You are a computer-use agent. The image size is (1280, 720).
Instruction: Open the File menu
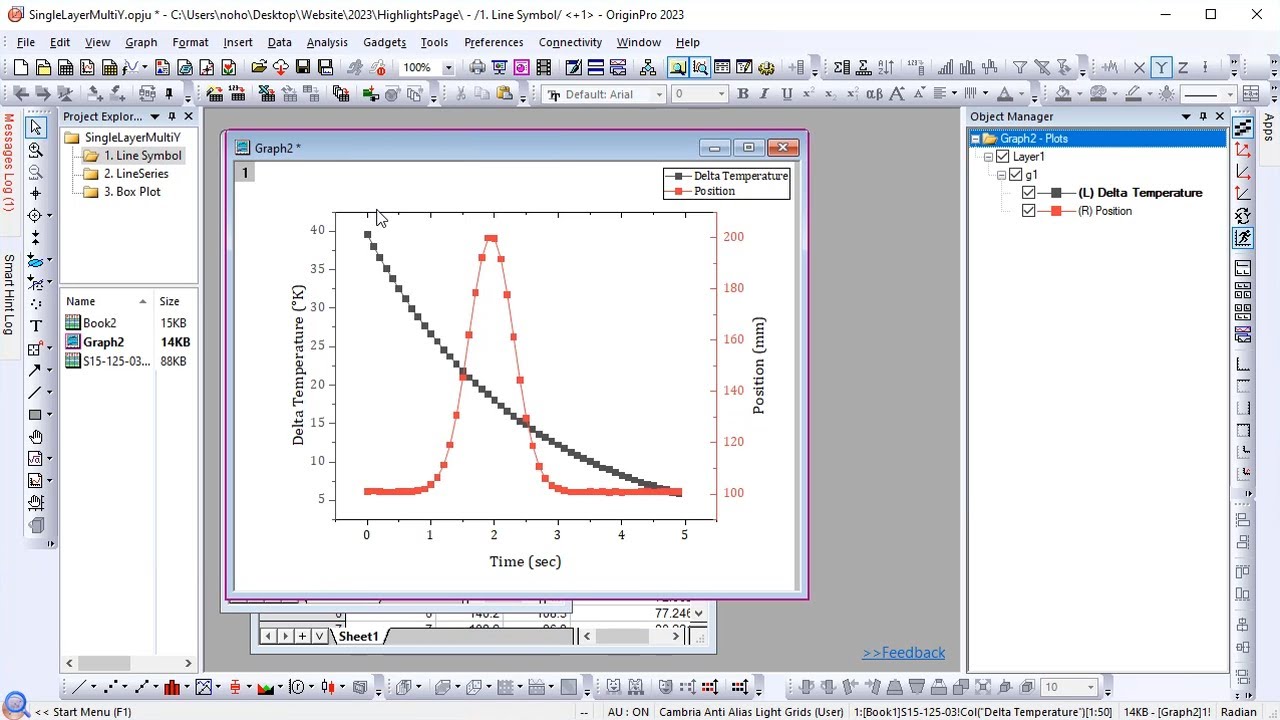coord(25,42)
